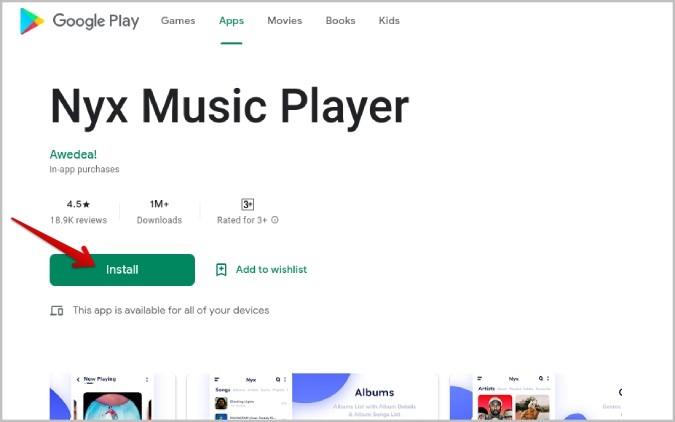Click the 4.5 star rating
This screenshot has width=675, height=422.
tap(78, 204)
